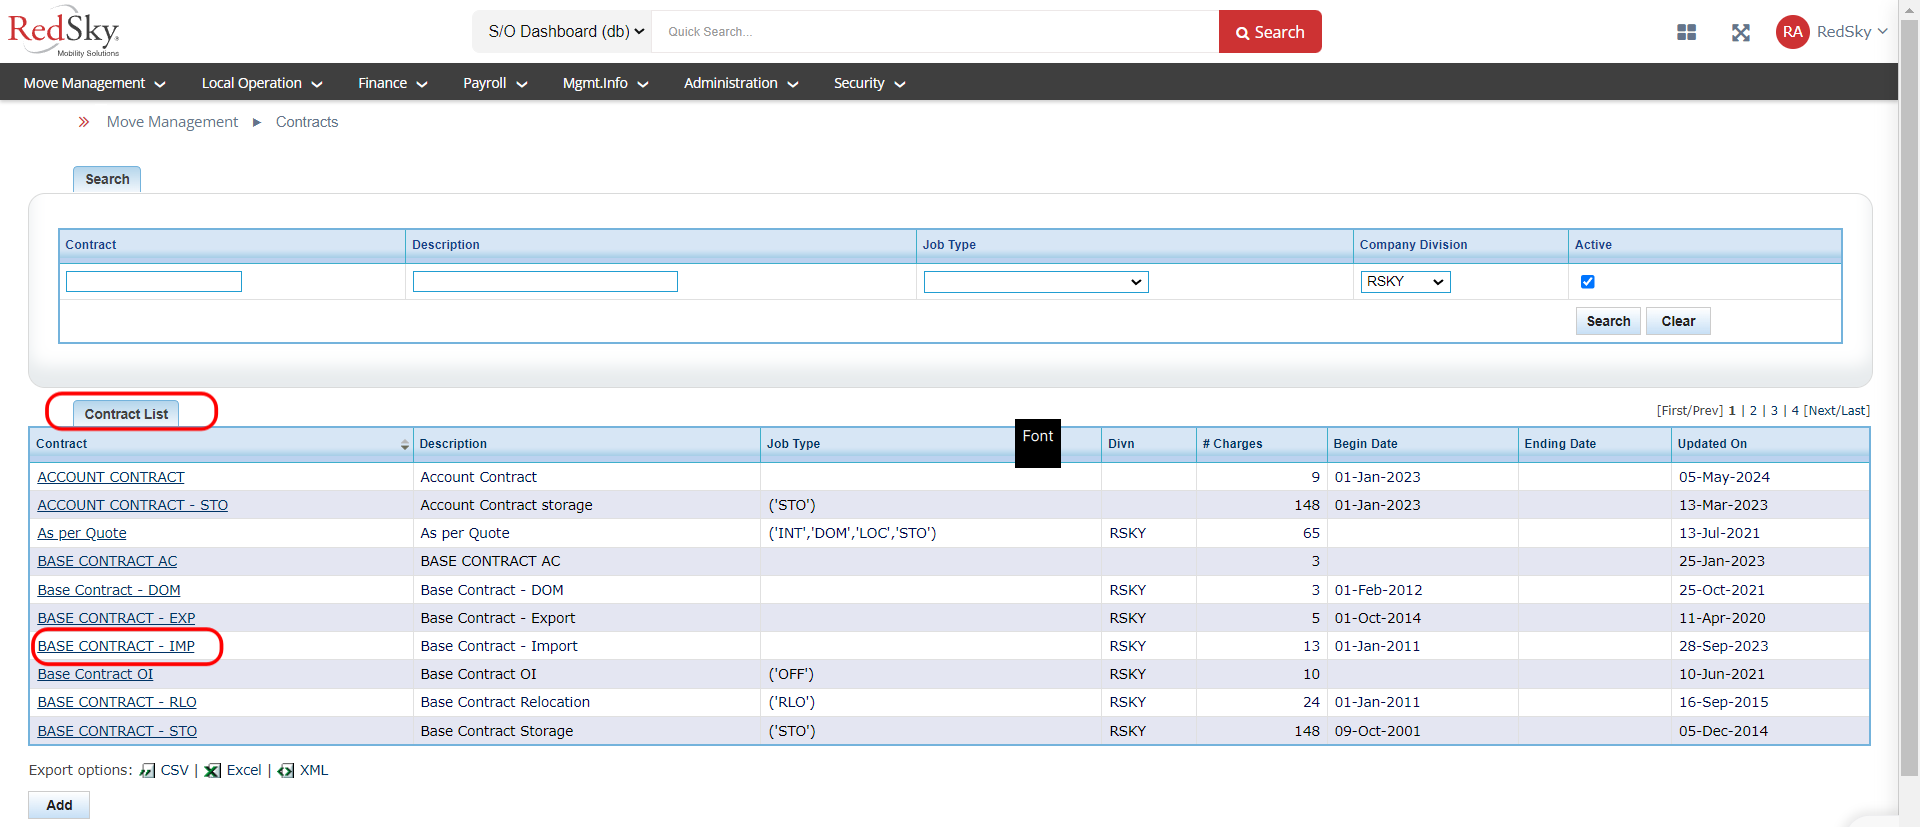1920x827 pixels.
Task: Open the Mgmt.Info menu
Action: coord(605,83)
